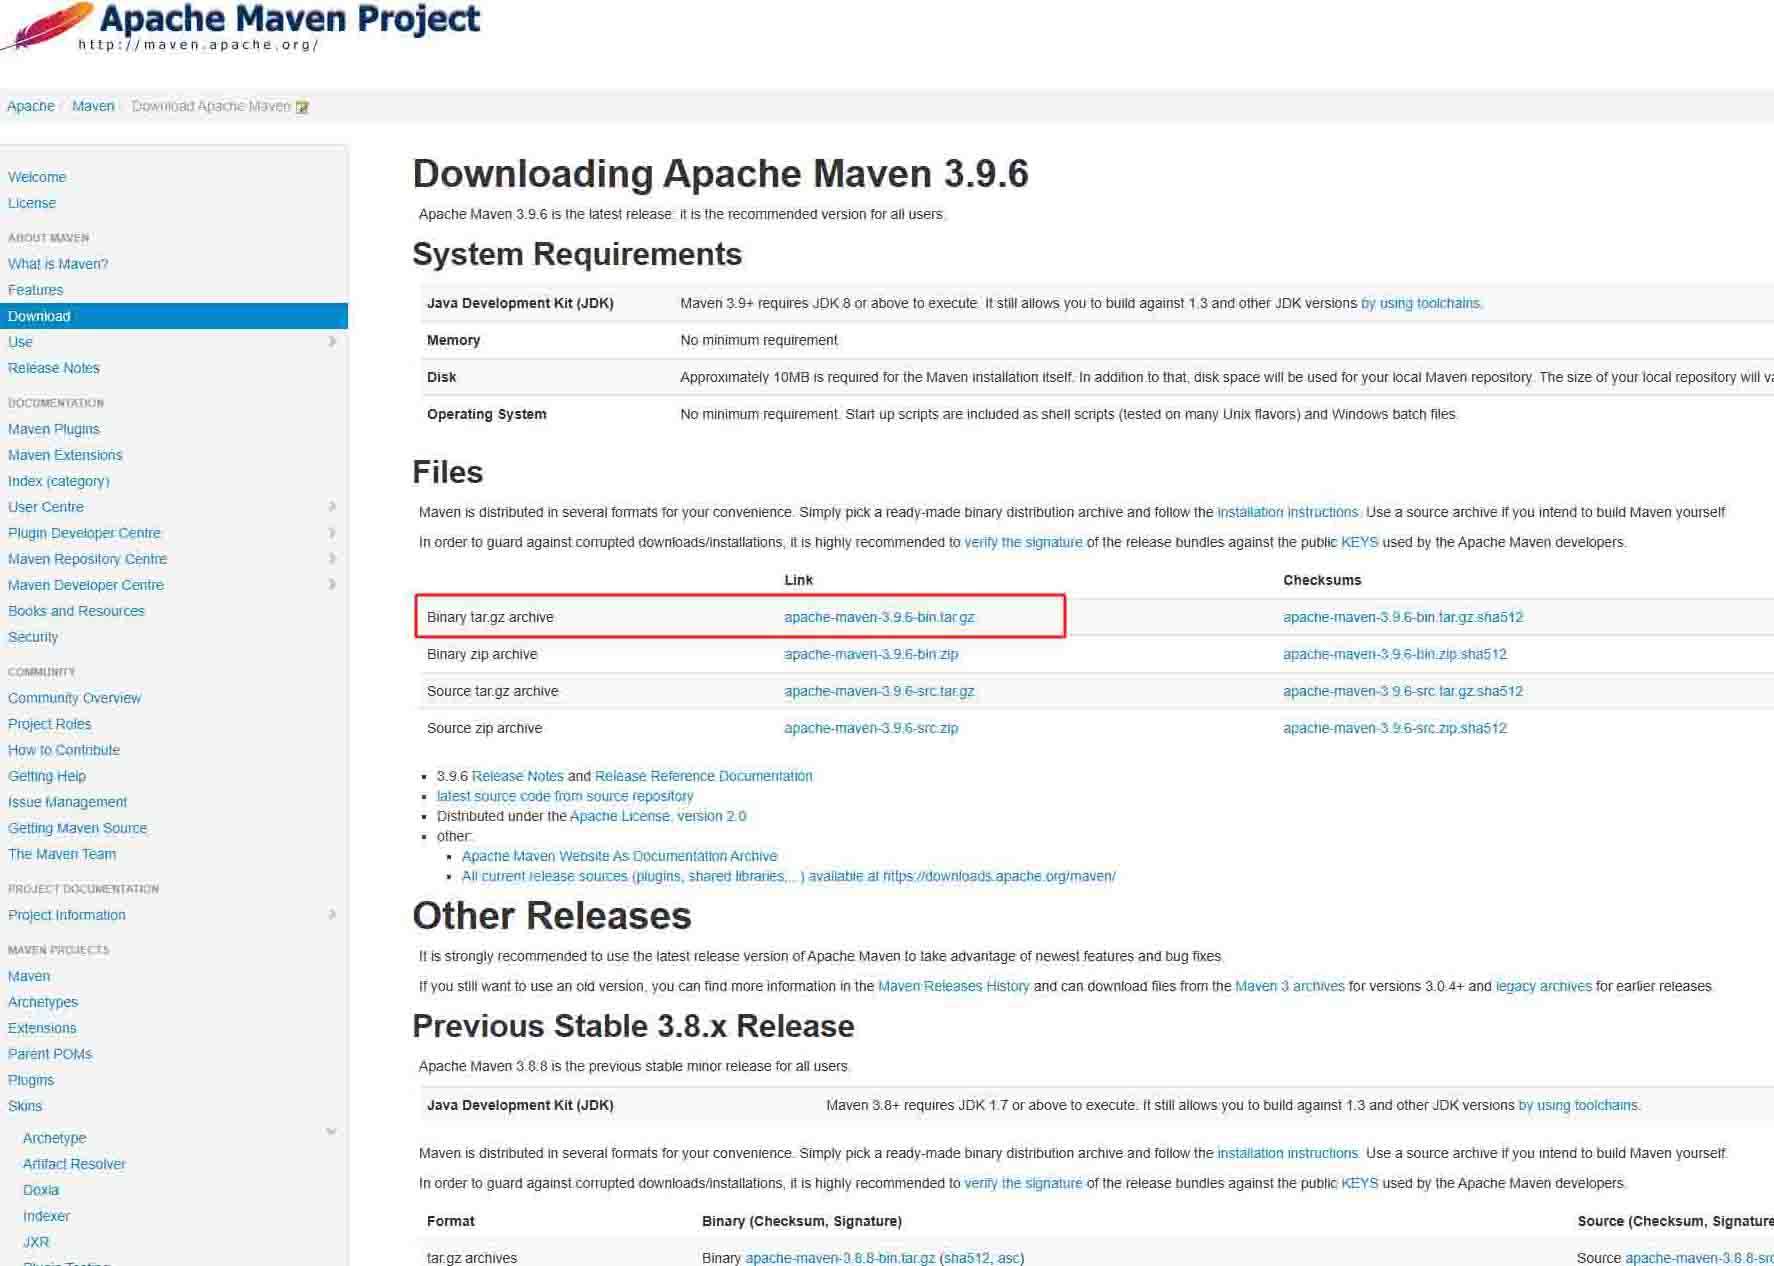Open Issue Management link

point(67,802)
